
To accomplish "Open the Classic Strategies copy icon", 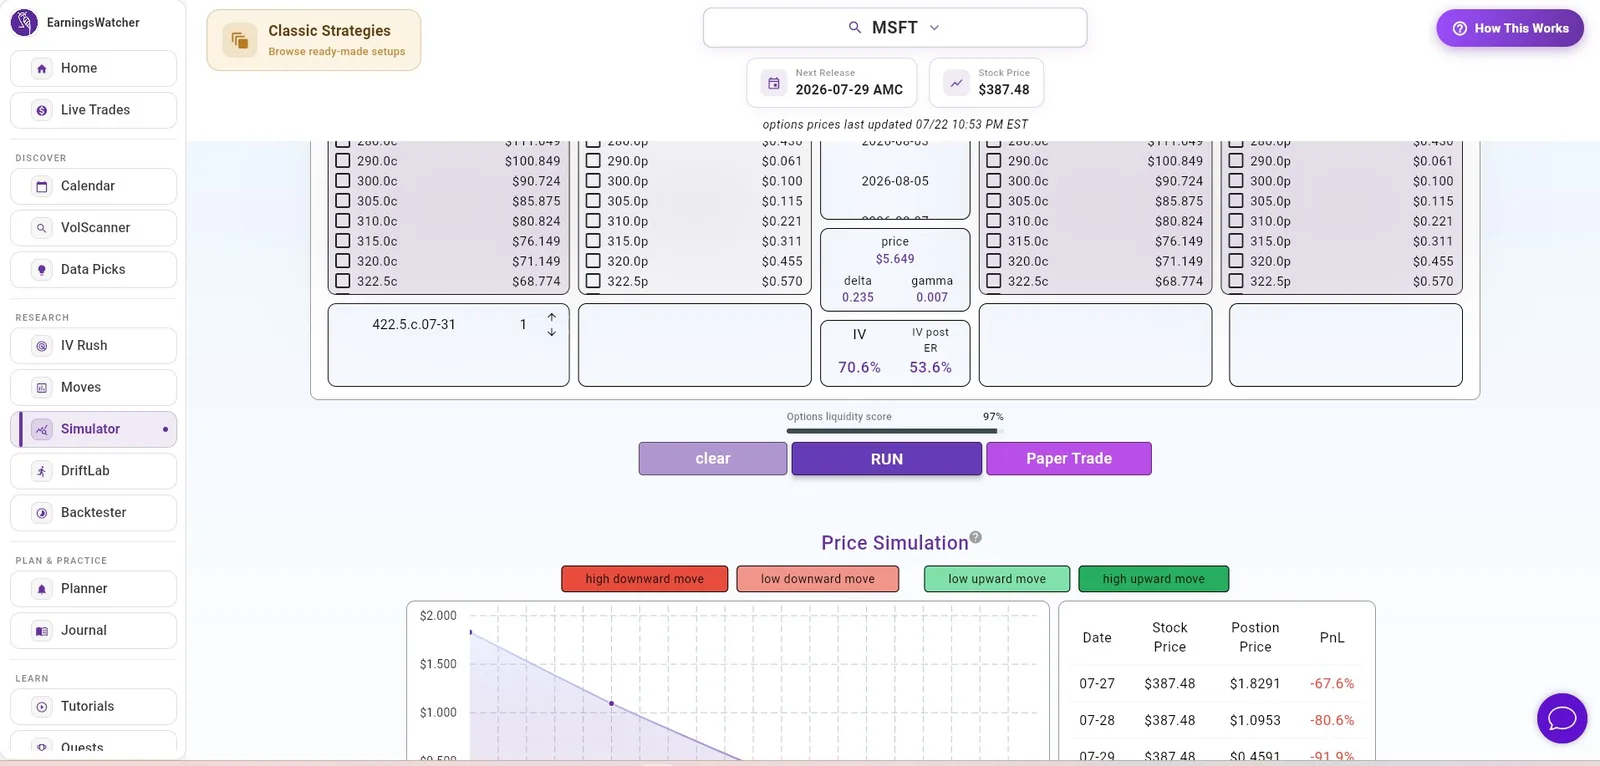I will [x=240, y=40].
